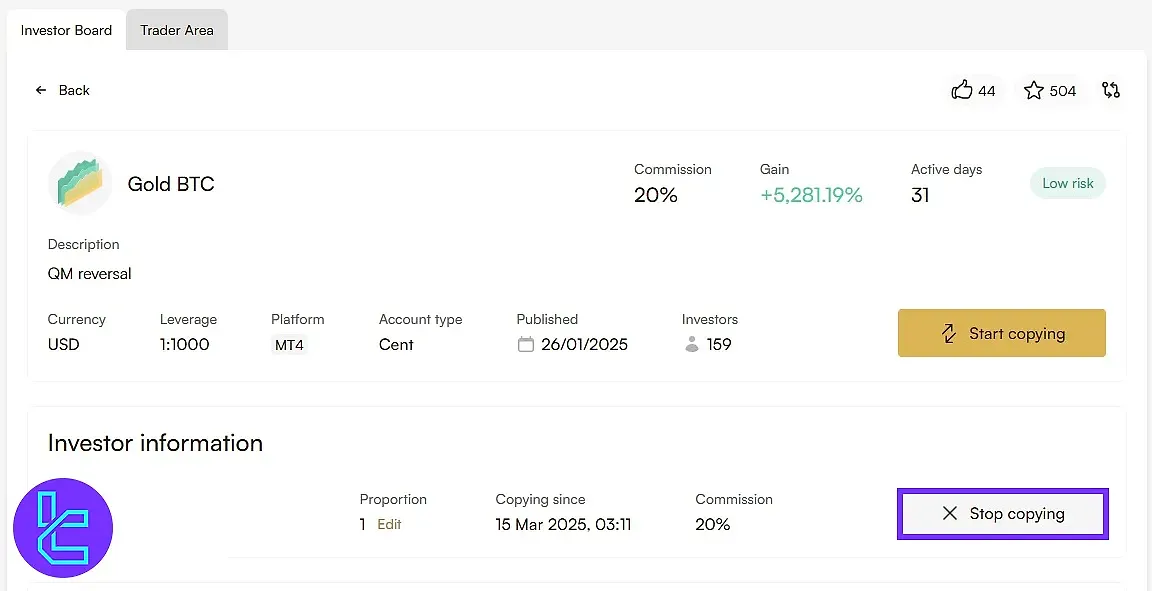Click the calendar icon beside the Published date
Screen dimensions: 1152x591
pyautogui.click(x=525, y=344)
